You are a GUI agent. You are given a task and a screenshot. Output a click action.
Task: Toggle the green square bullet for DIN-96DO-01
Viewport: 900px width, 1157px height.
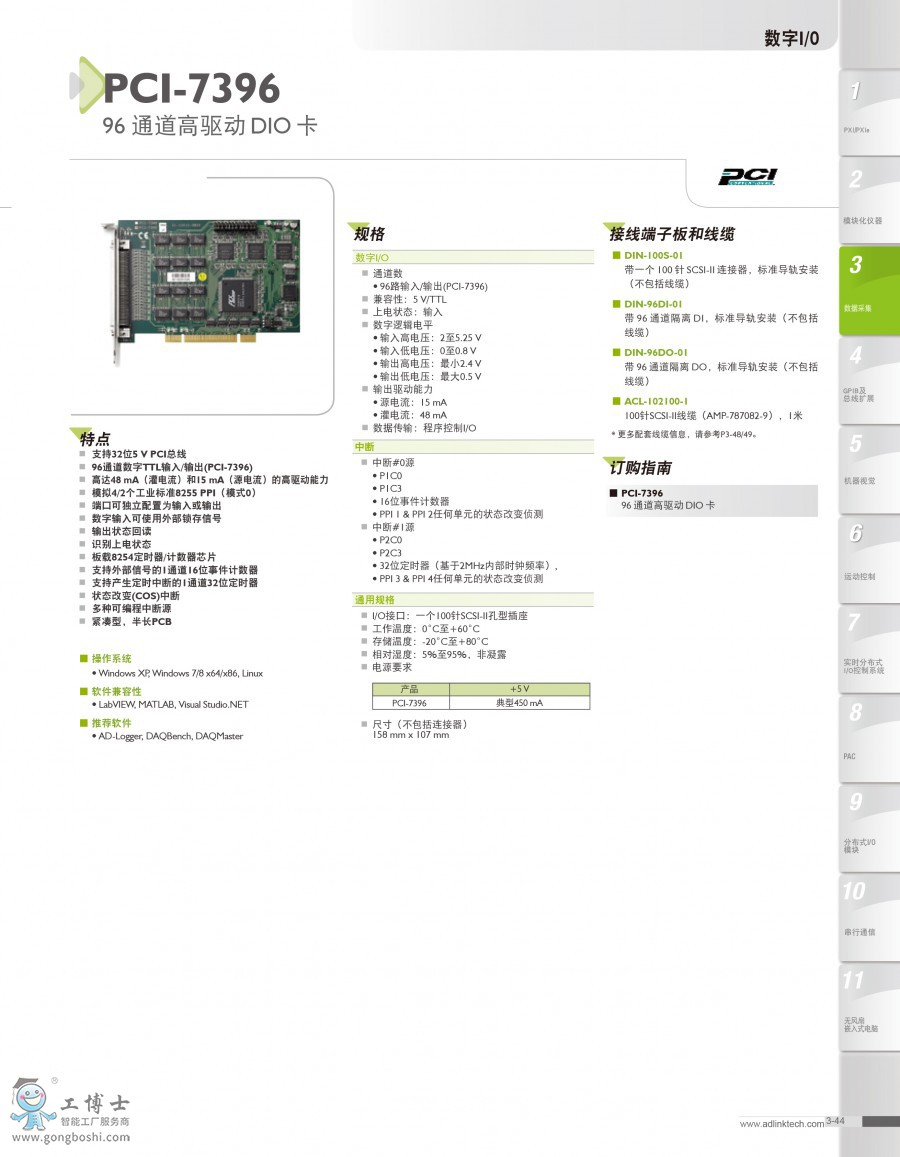coord(615,353)
